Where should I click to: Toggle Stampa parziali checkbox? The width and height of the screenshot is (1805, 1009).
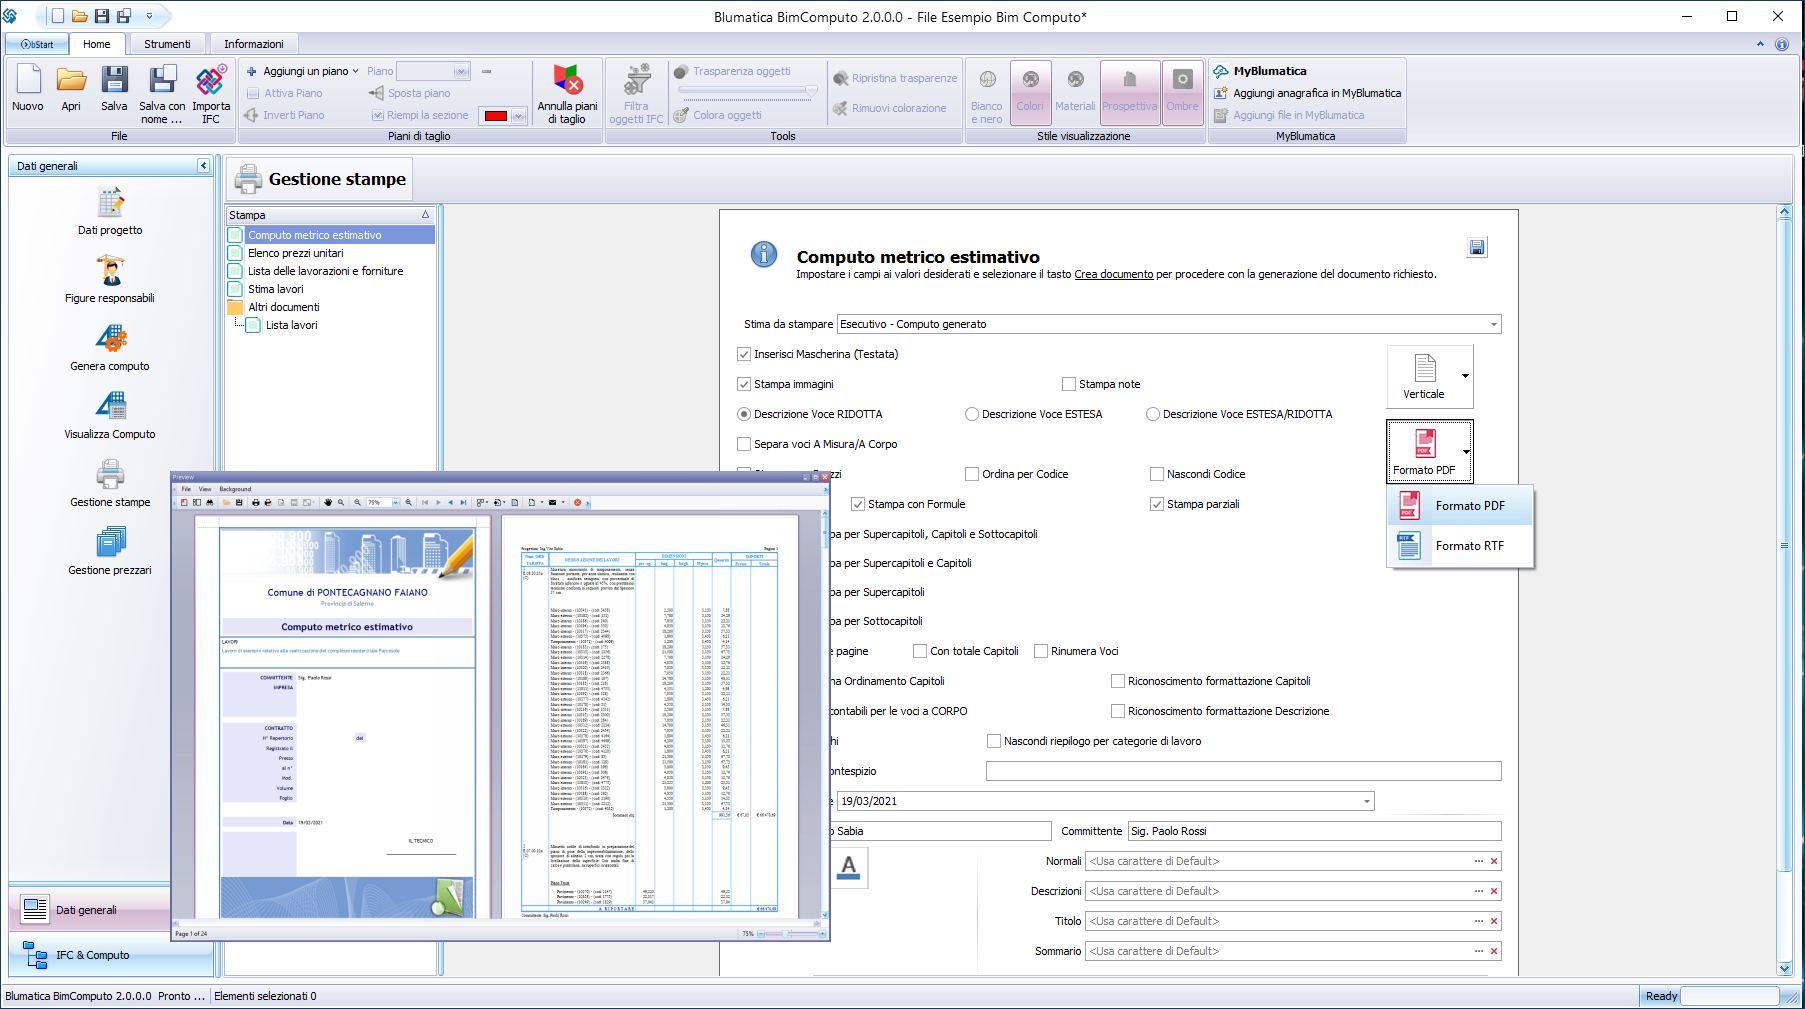[x=1157, y=504]
